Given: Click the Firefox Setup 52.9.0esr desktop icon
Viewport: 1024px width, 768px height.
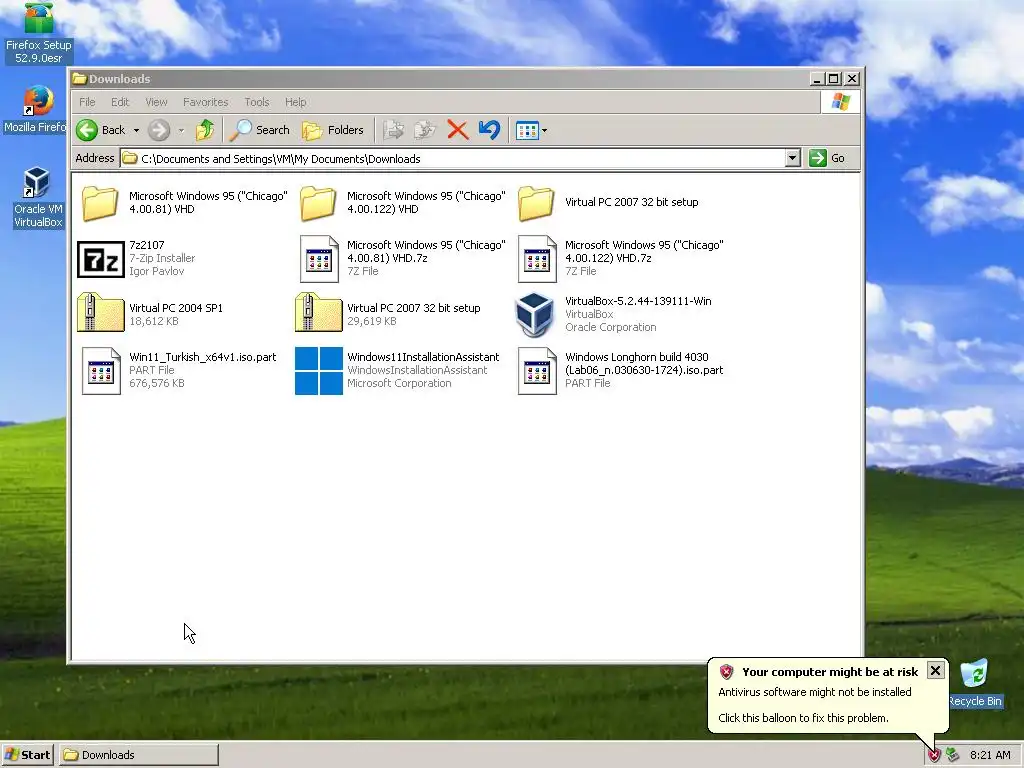Looking at the screenshot, I should point(39,33).
